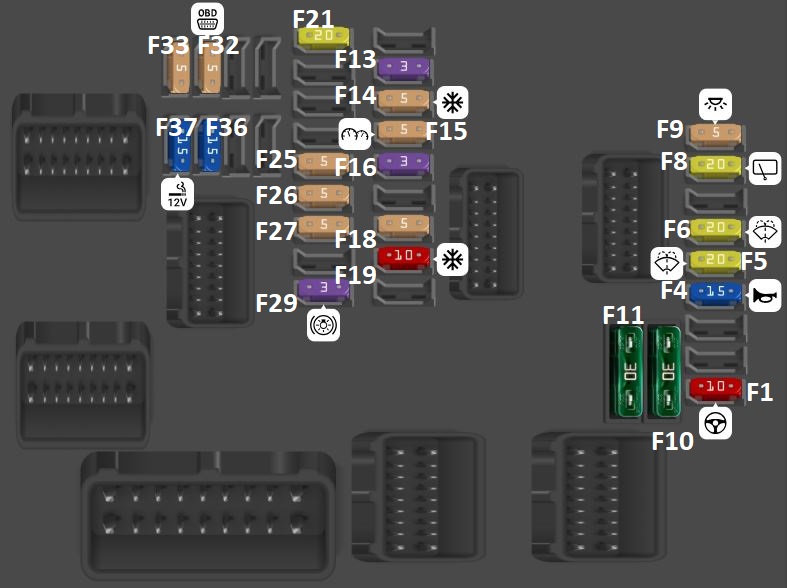Select the tan 5A fuse at F26
This screenshot has height=588, width=787.
[x=323, y=194]
